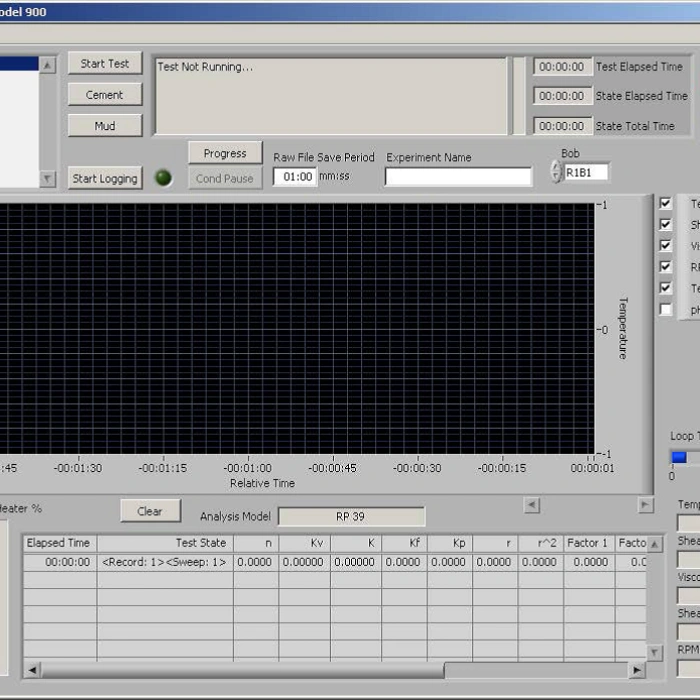
Task: Click the Cement button
Action: (105, 95)
